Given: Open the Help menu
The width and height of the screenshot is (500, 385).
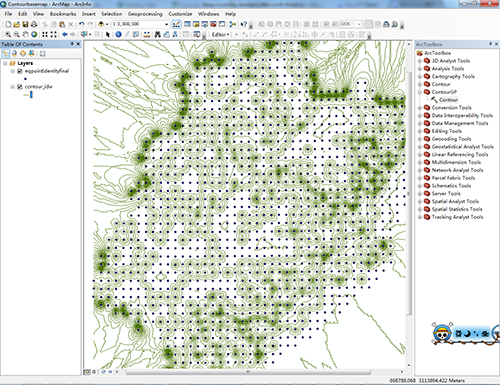Looking at the screenshot, I should tap(230, 14).
